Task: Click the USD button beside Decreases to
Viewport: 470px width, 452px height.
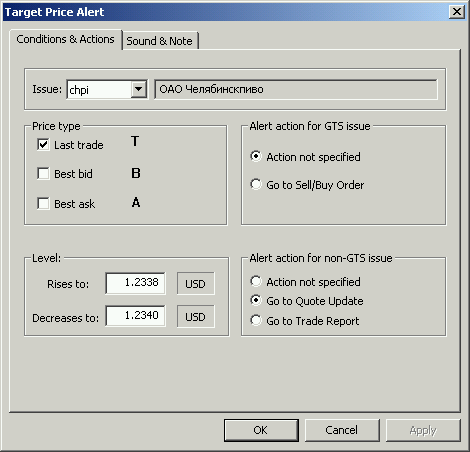Action: [x=196, y=316]
